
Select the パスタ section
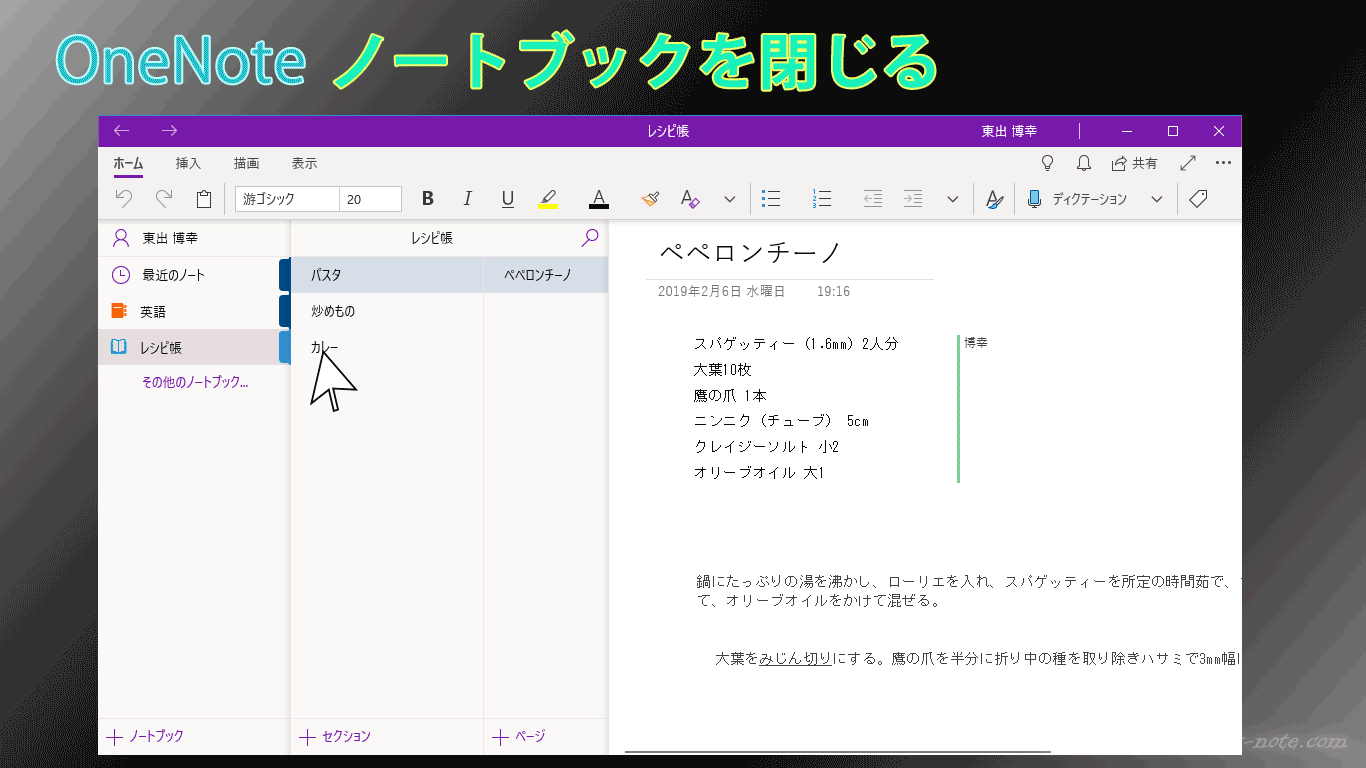[x=387, y=275]
